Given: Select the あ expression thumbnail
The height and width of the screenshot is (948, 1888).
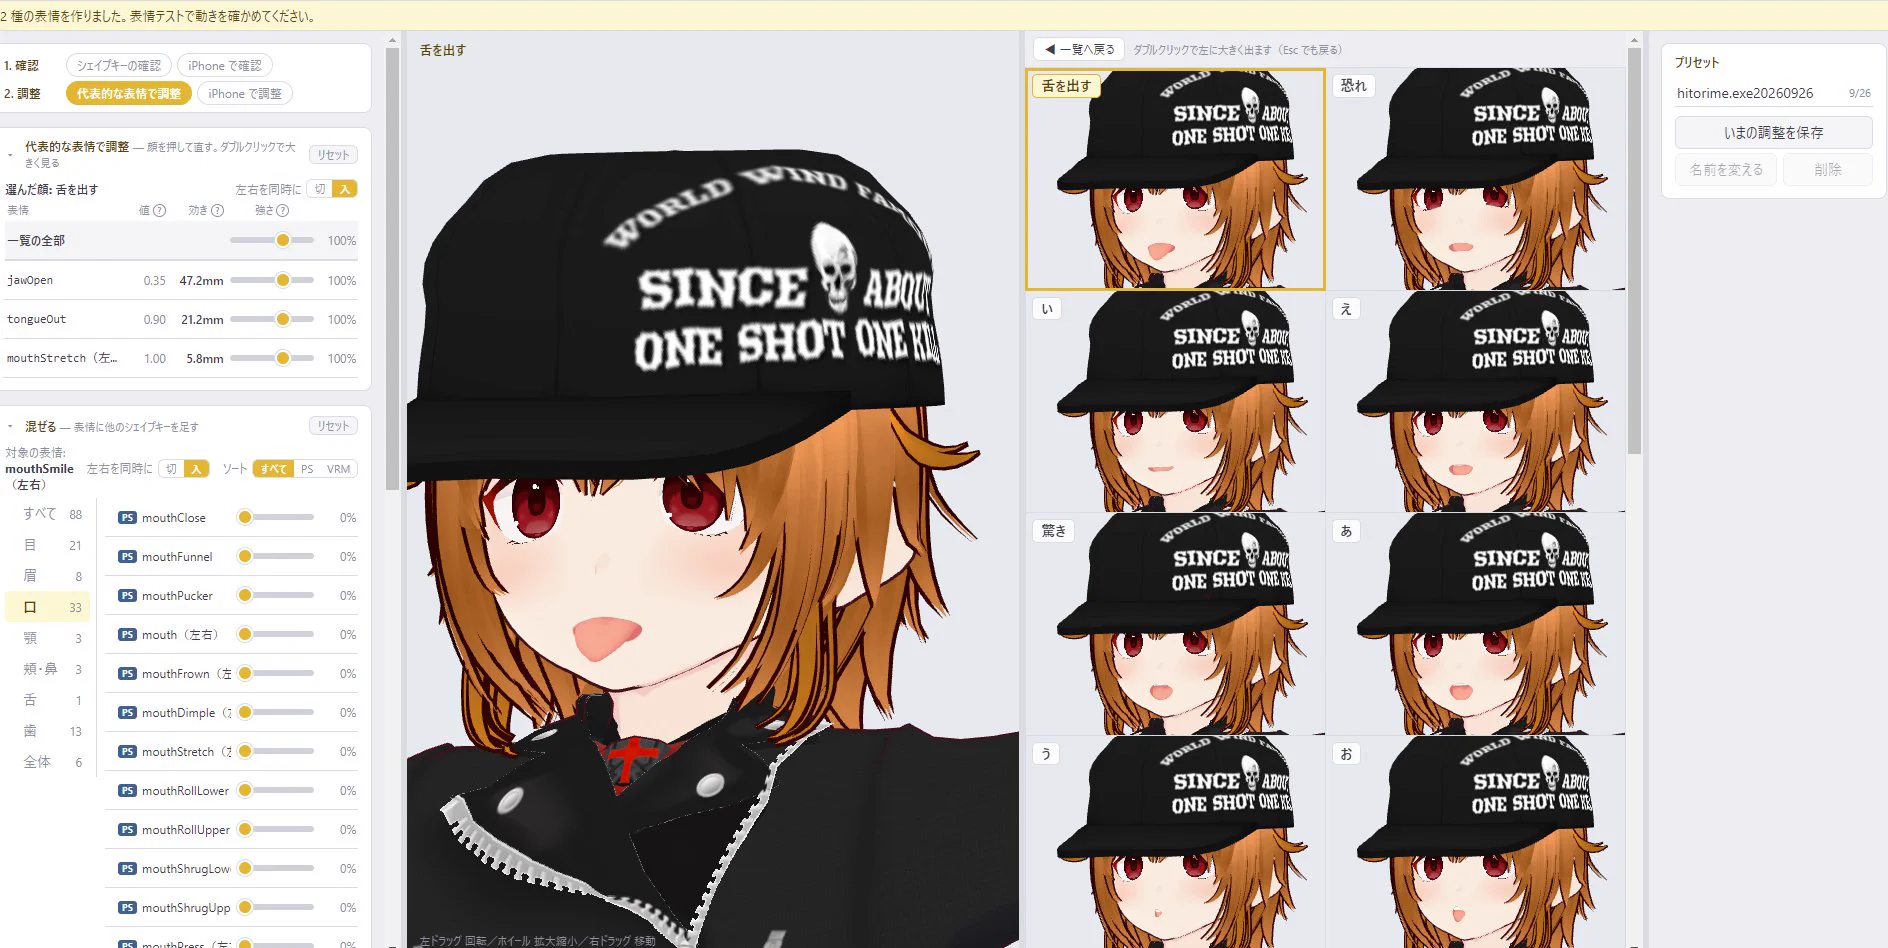Looking at the screenshot, I should coord(1476,624).
